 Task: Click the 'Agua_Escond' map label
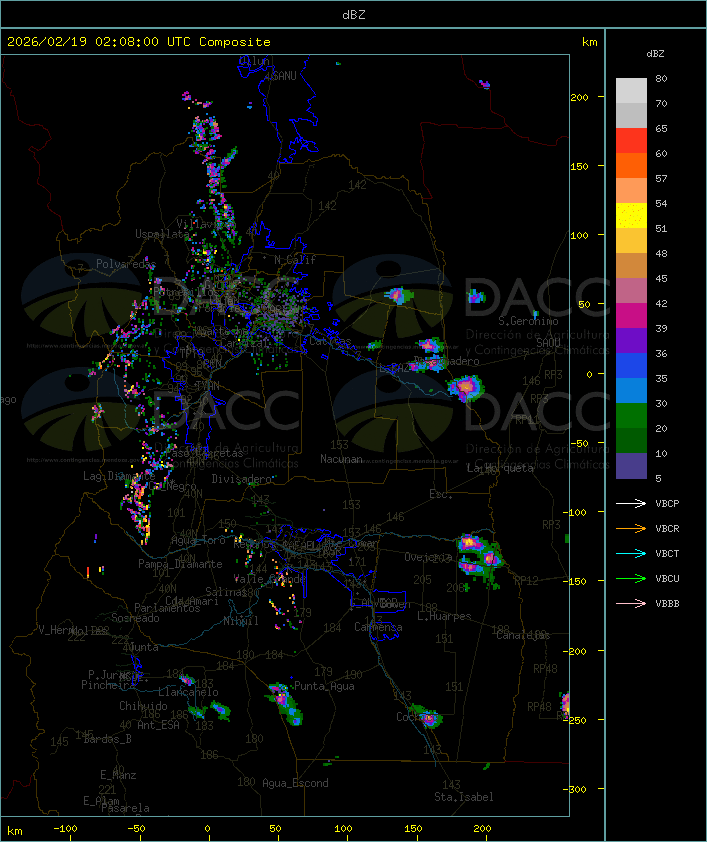point(295,783)
